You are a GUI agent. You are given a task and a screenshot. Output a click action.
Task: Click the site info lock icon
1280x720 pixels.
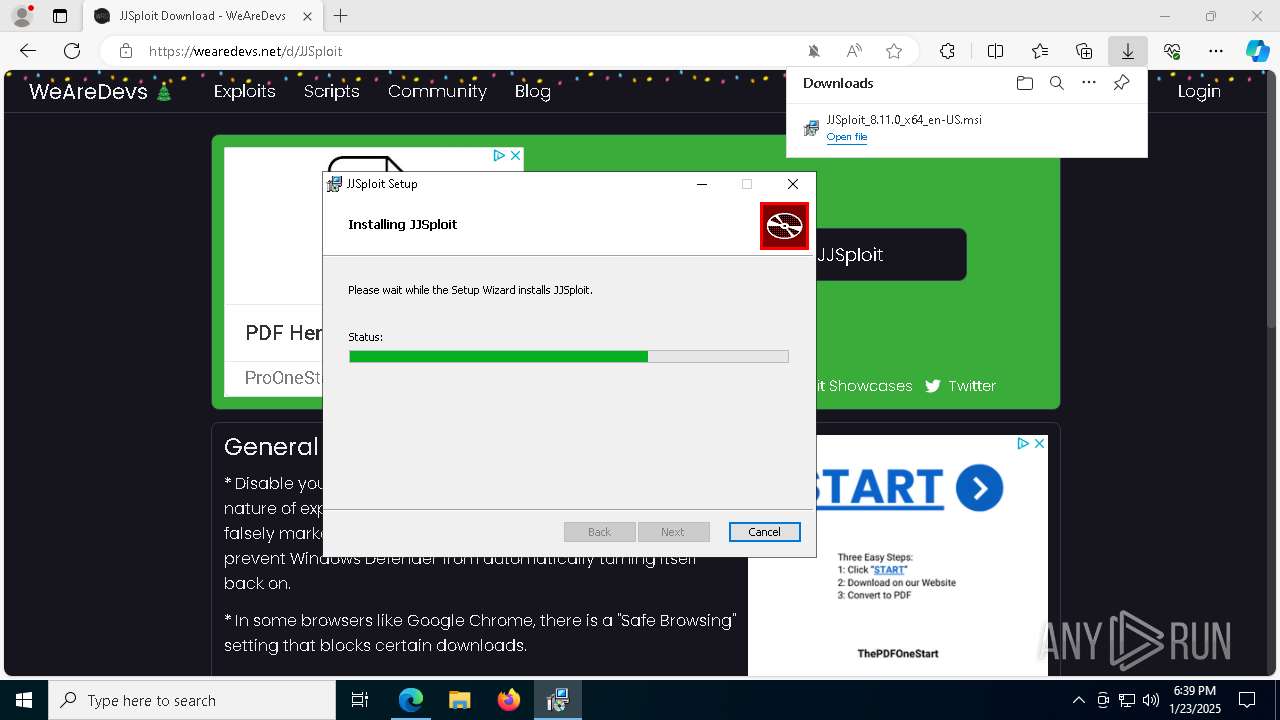[x=126, y=51]
